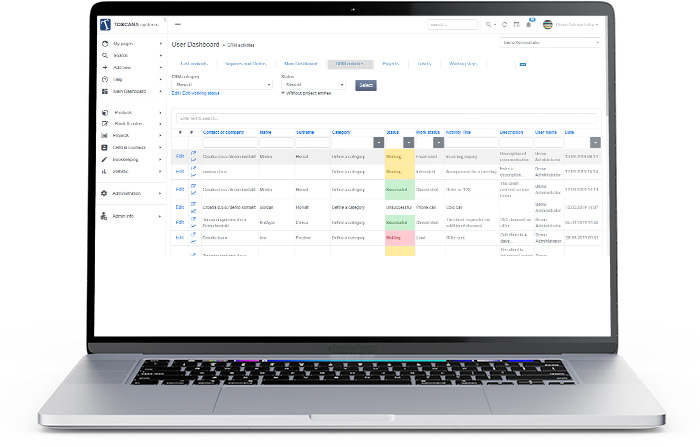Click the search magnifier icon in header
The image size is (700, 447).
tap(490, 24)
